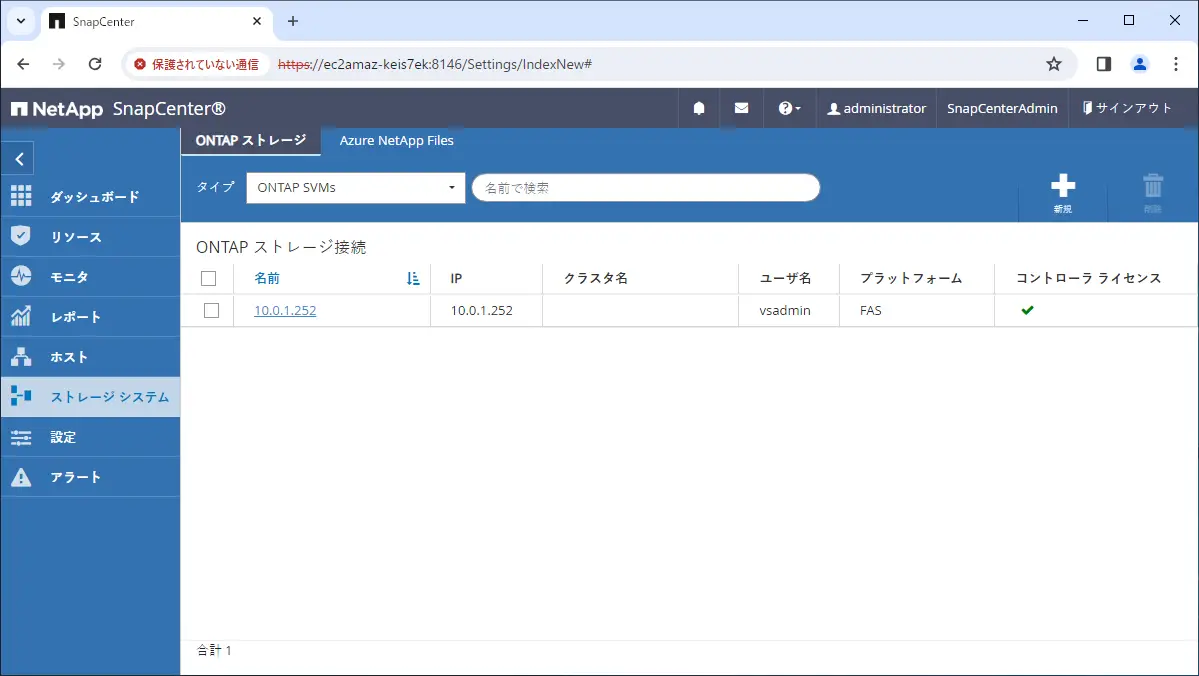Click the ユーザ名 column header

(785, 278)
